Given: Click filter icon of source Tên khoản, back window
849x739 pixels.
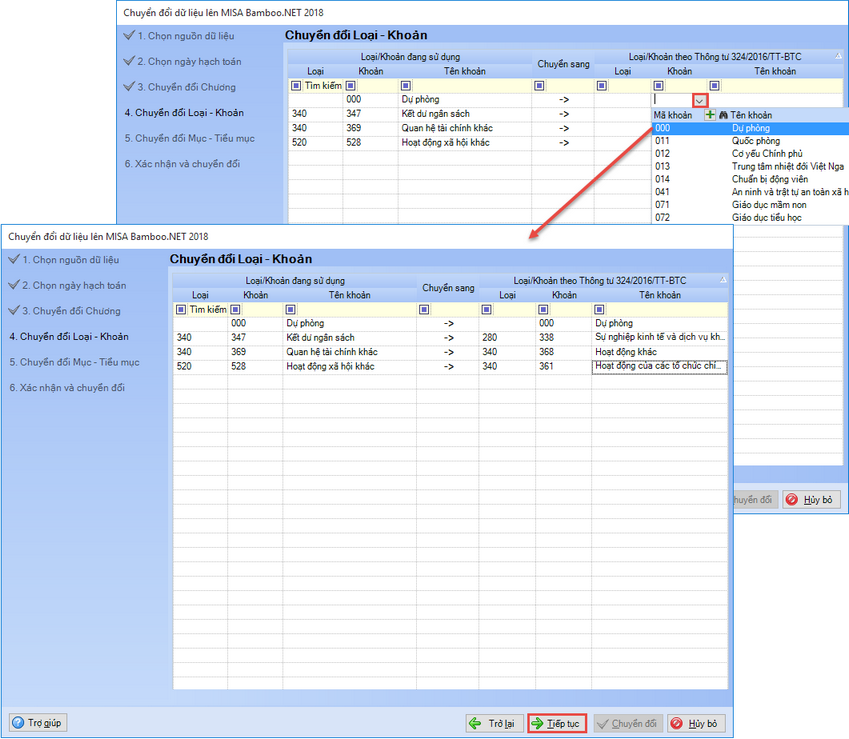Looking at the screenshot, I should [406, 86].
